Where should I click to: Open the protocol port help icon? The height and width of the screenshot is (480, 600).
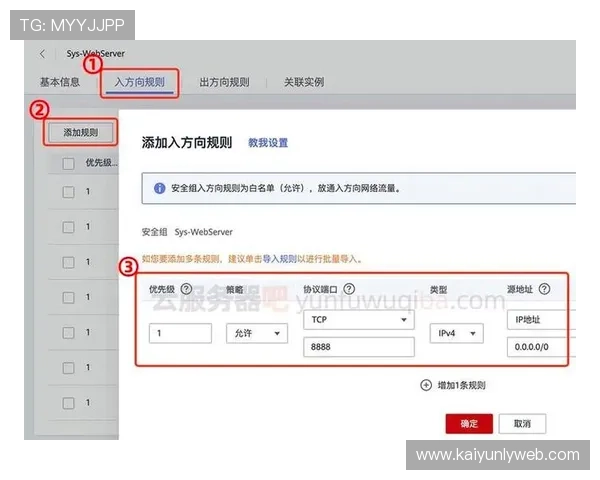(349, 289)
